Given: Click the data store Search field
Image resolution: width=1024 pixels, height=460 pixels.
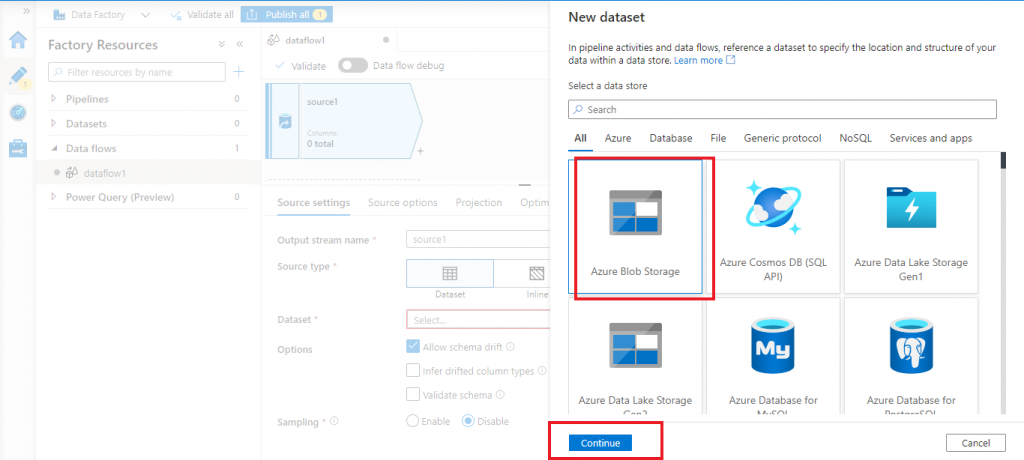Looking at the screenshot, I should tap(782, 110).
